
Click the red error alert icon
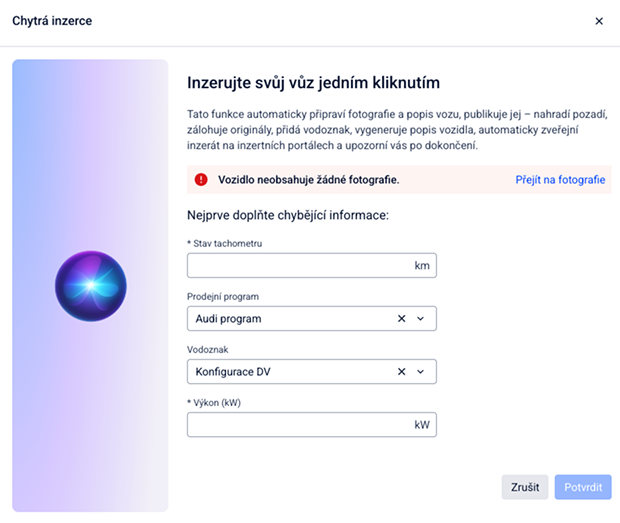point(201,180)
